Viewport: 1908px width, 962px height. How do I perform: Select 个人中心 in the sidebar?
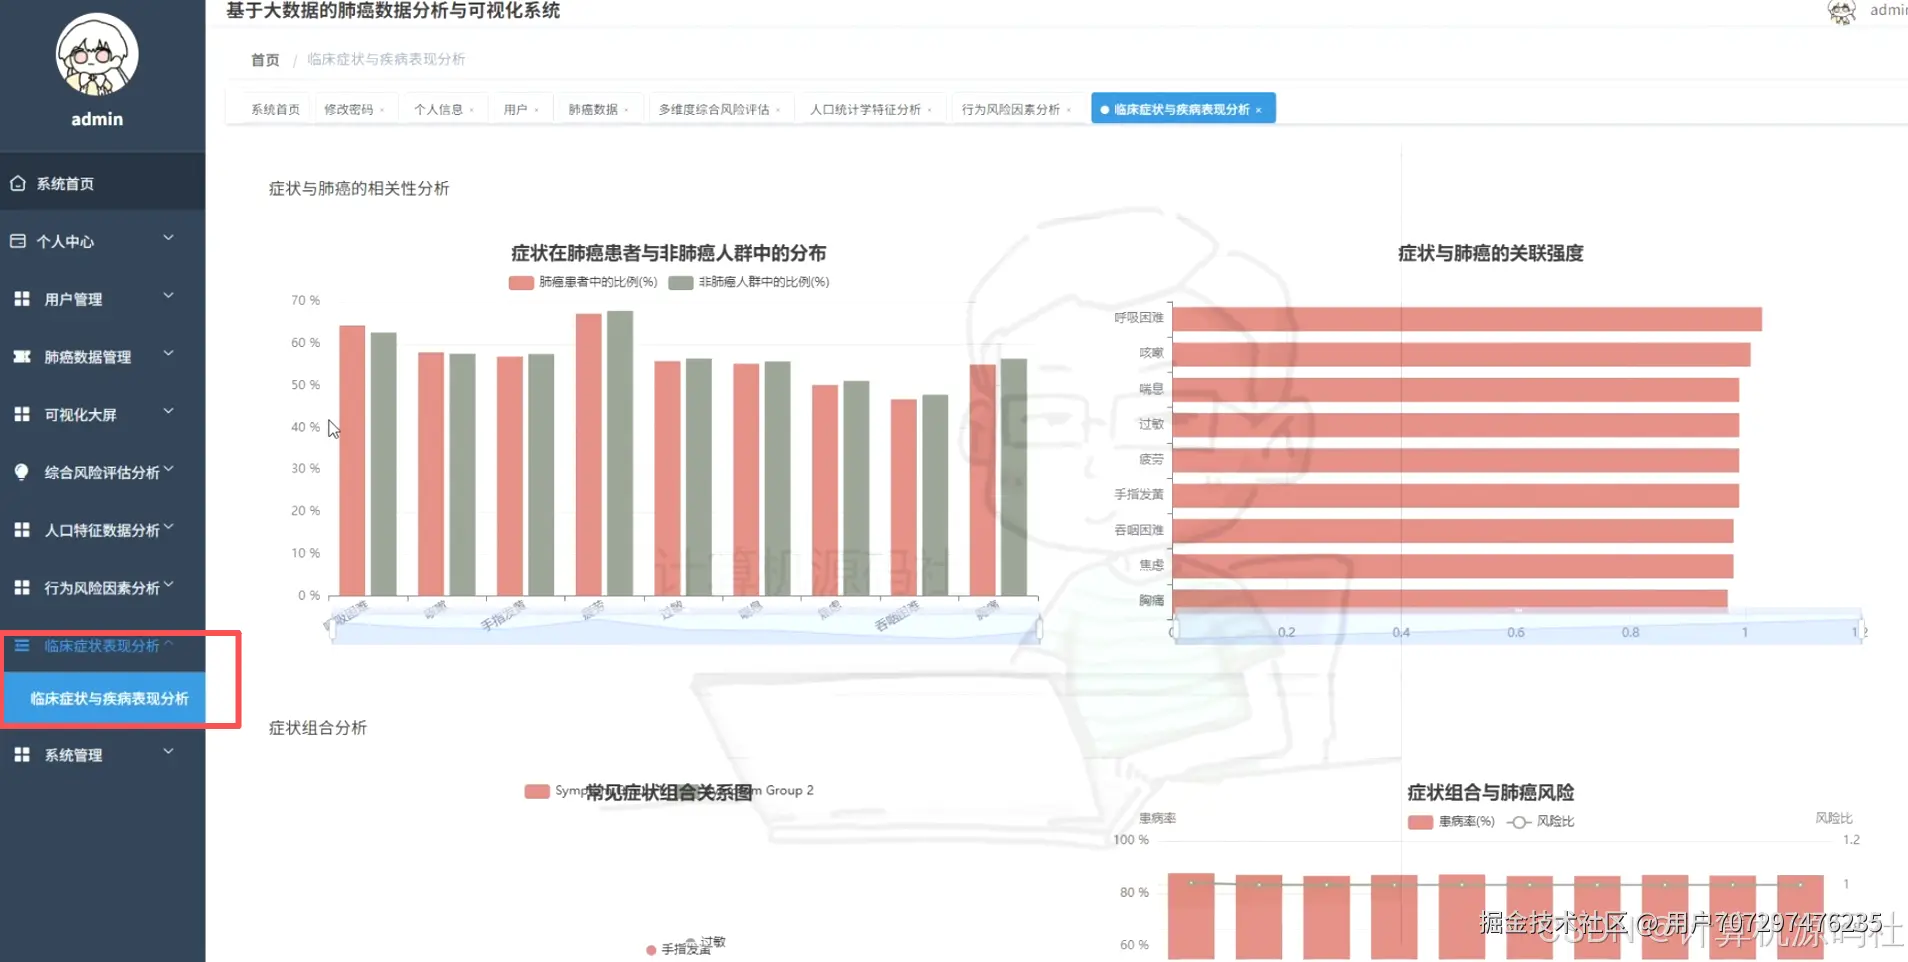[x=66, y=241]
